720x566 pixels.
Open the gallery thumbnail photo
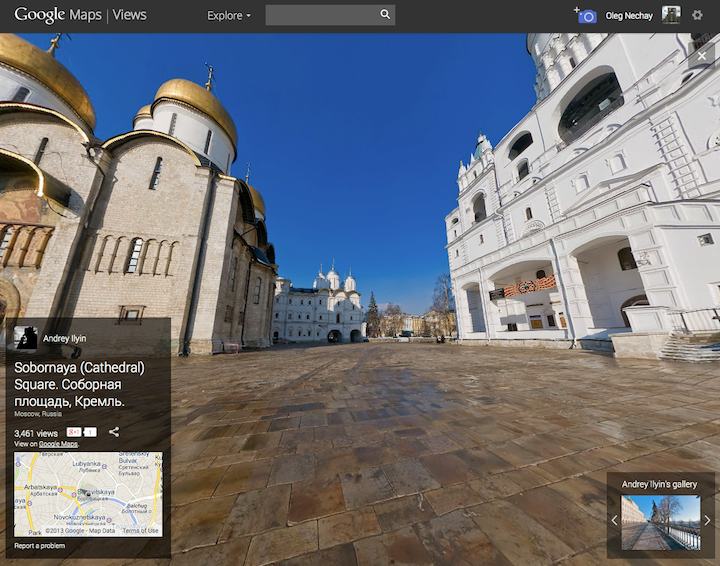tap(660, 522)
